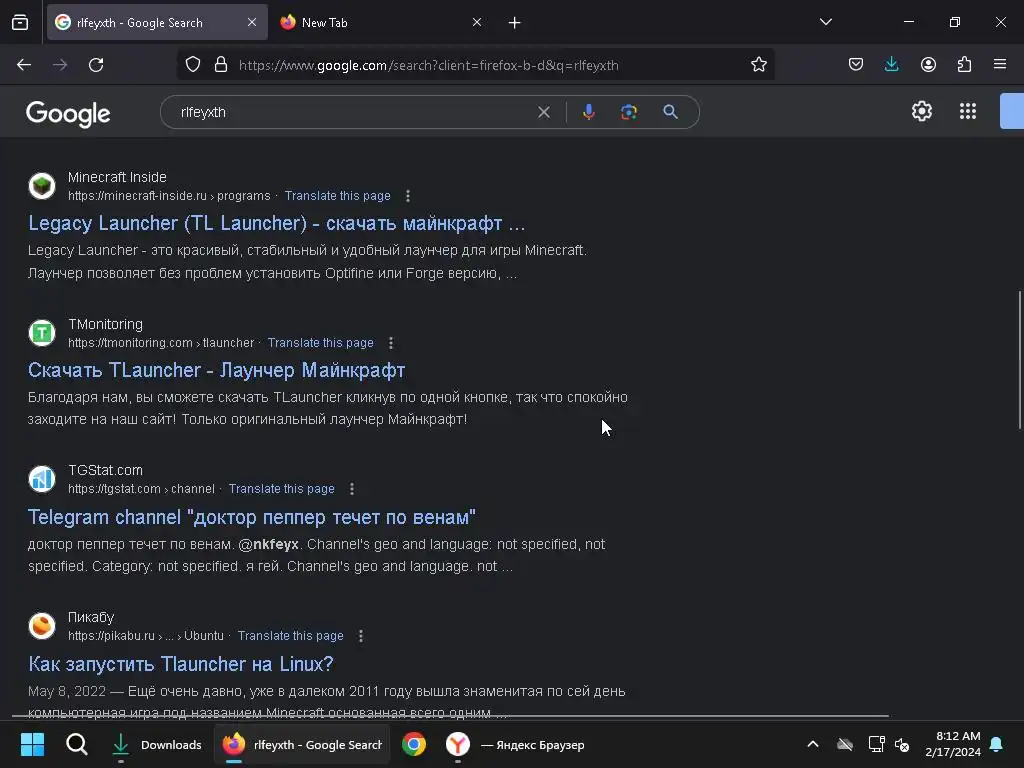Click the vertical page scrollbar
Screen dimensions: 1024x768
1019,360
